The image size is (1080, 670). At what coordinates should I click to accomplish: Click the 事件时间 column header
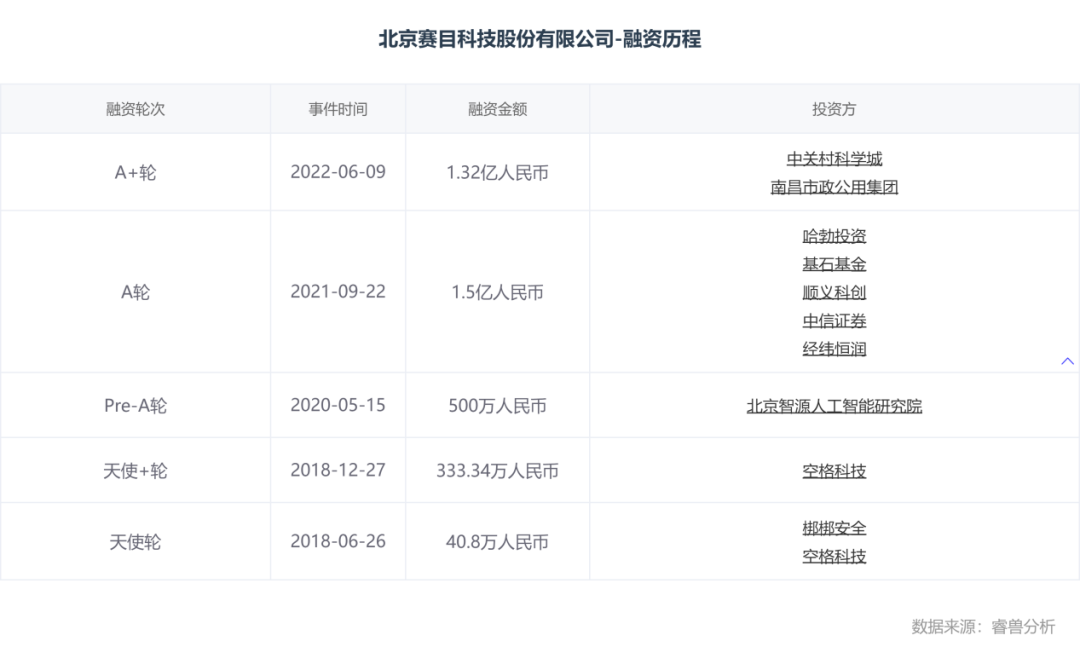(338, 109)
